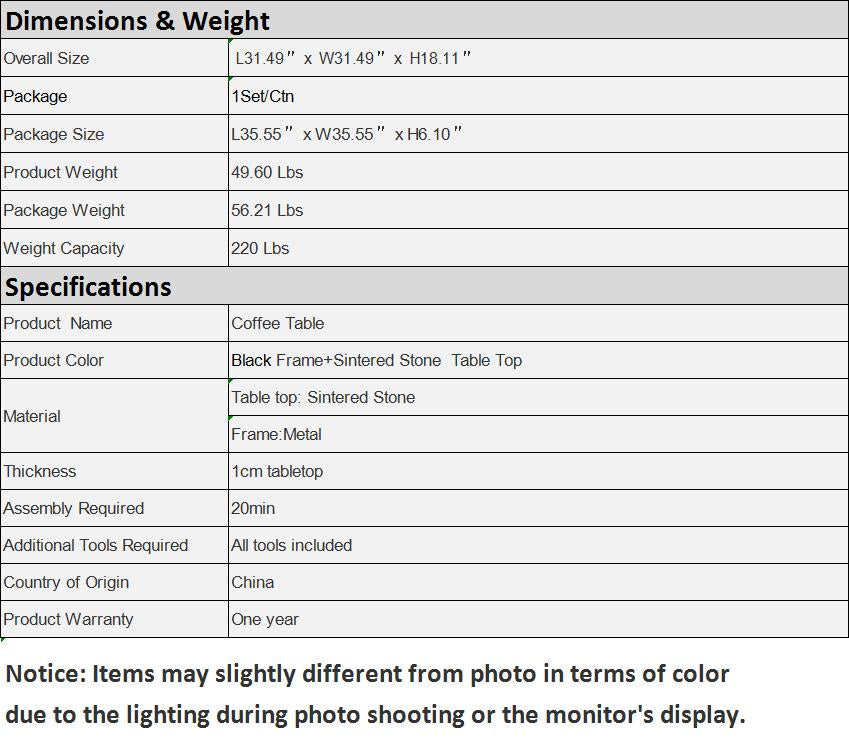Click the Package Size dimensions value

coord(347,135)
